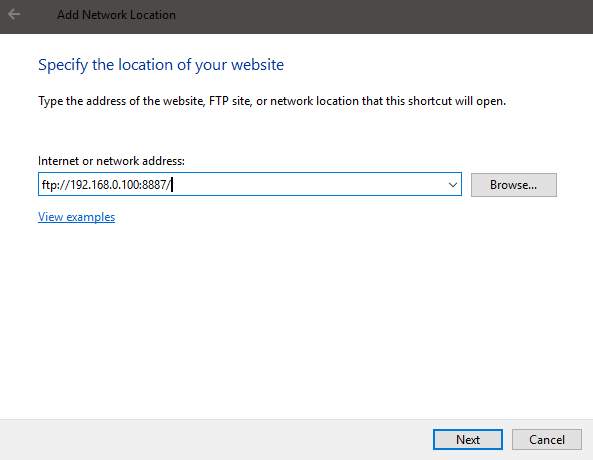Click the port number 8887 in address
The image size is (593, 460).
coord(155,185)
